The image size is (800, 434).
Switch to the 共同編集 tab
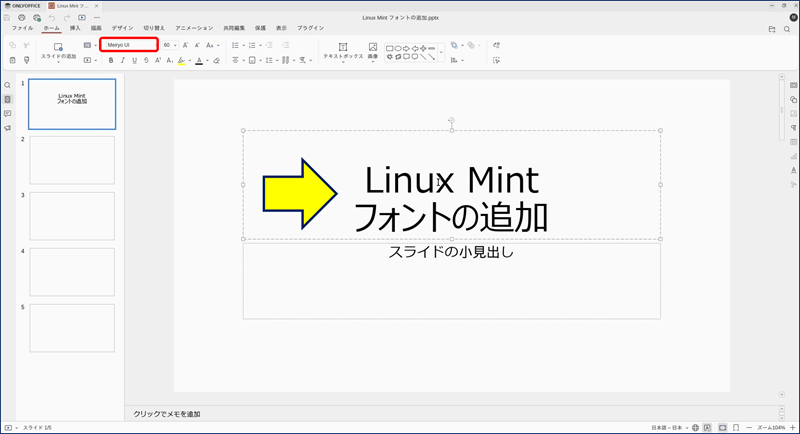pyautogui.click(x=234, y=28)
